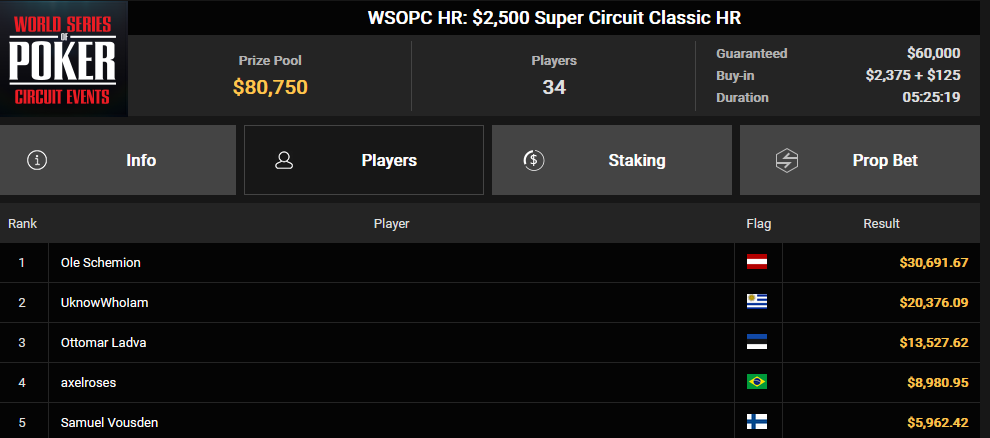Click the Brazil flag for axelroses
This screenshot has width=990, height=438.
[757, 382]
